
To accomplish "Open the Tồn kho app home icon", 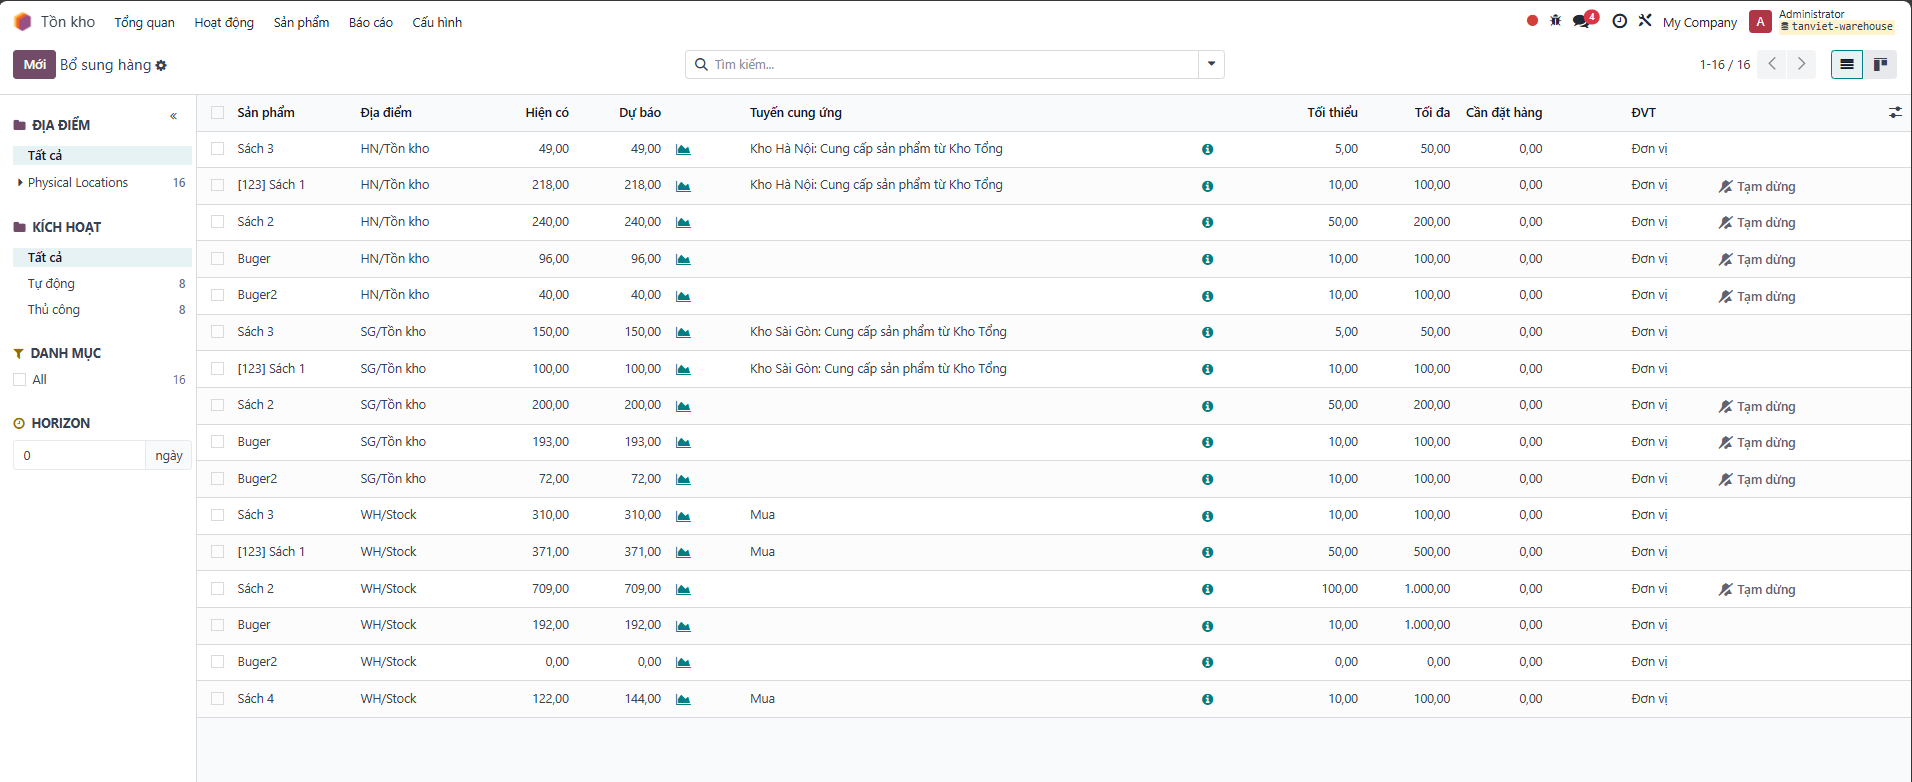I will click(x=23, y=22).
